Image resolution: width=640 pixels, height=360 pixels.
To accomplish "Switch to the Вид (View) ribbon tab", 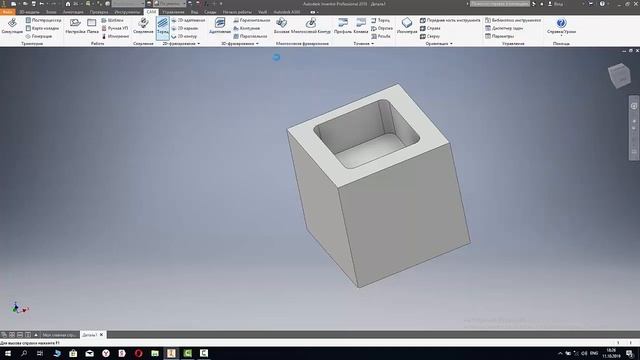I will (194, 12).
